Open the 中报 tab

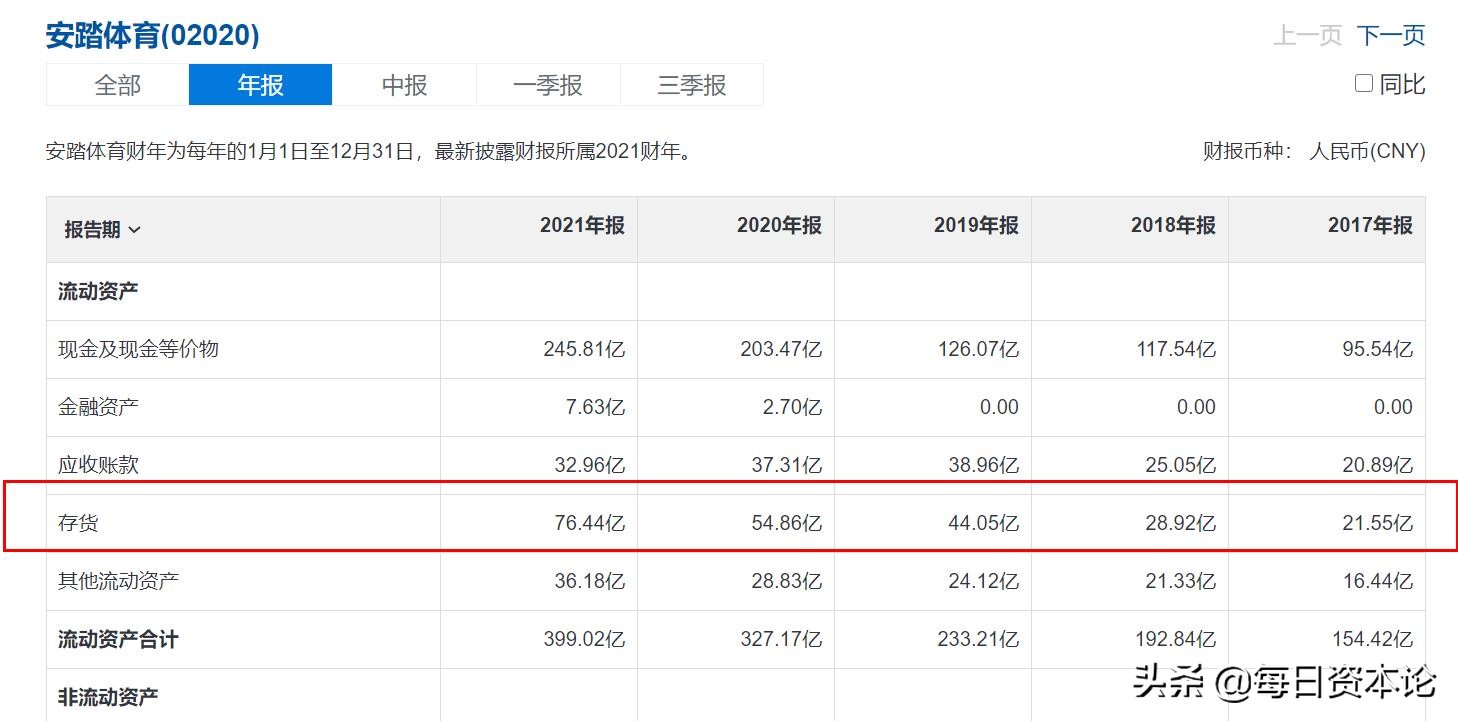[x=404, y=85]
